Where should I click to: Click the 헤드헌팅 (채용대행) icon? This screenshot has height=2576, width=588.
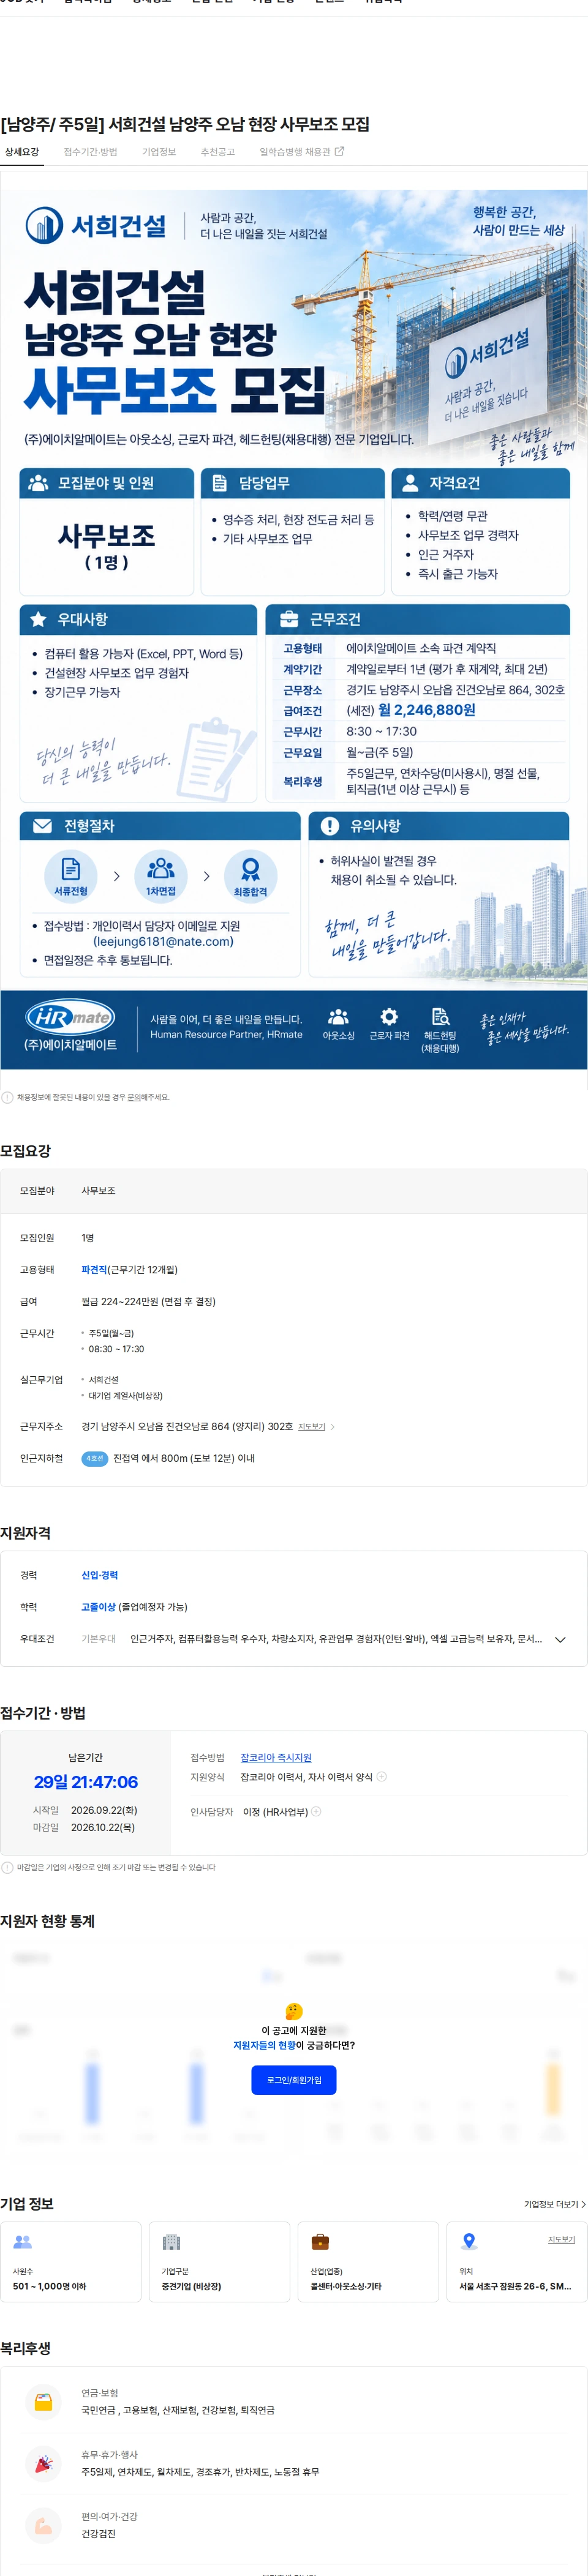pos(440,1017)
